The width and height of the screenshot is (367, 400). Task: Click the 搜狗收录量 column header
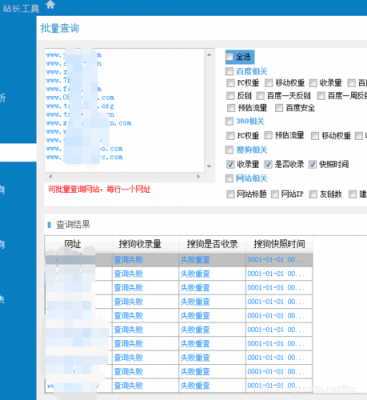click(145, 244)
